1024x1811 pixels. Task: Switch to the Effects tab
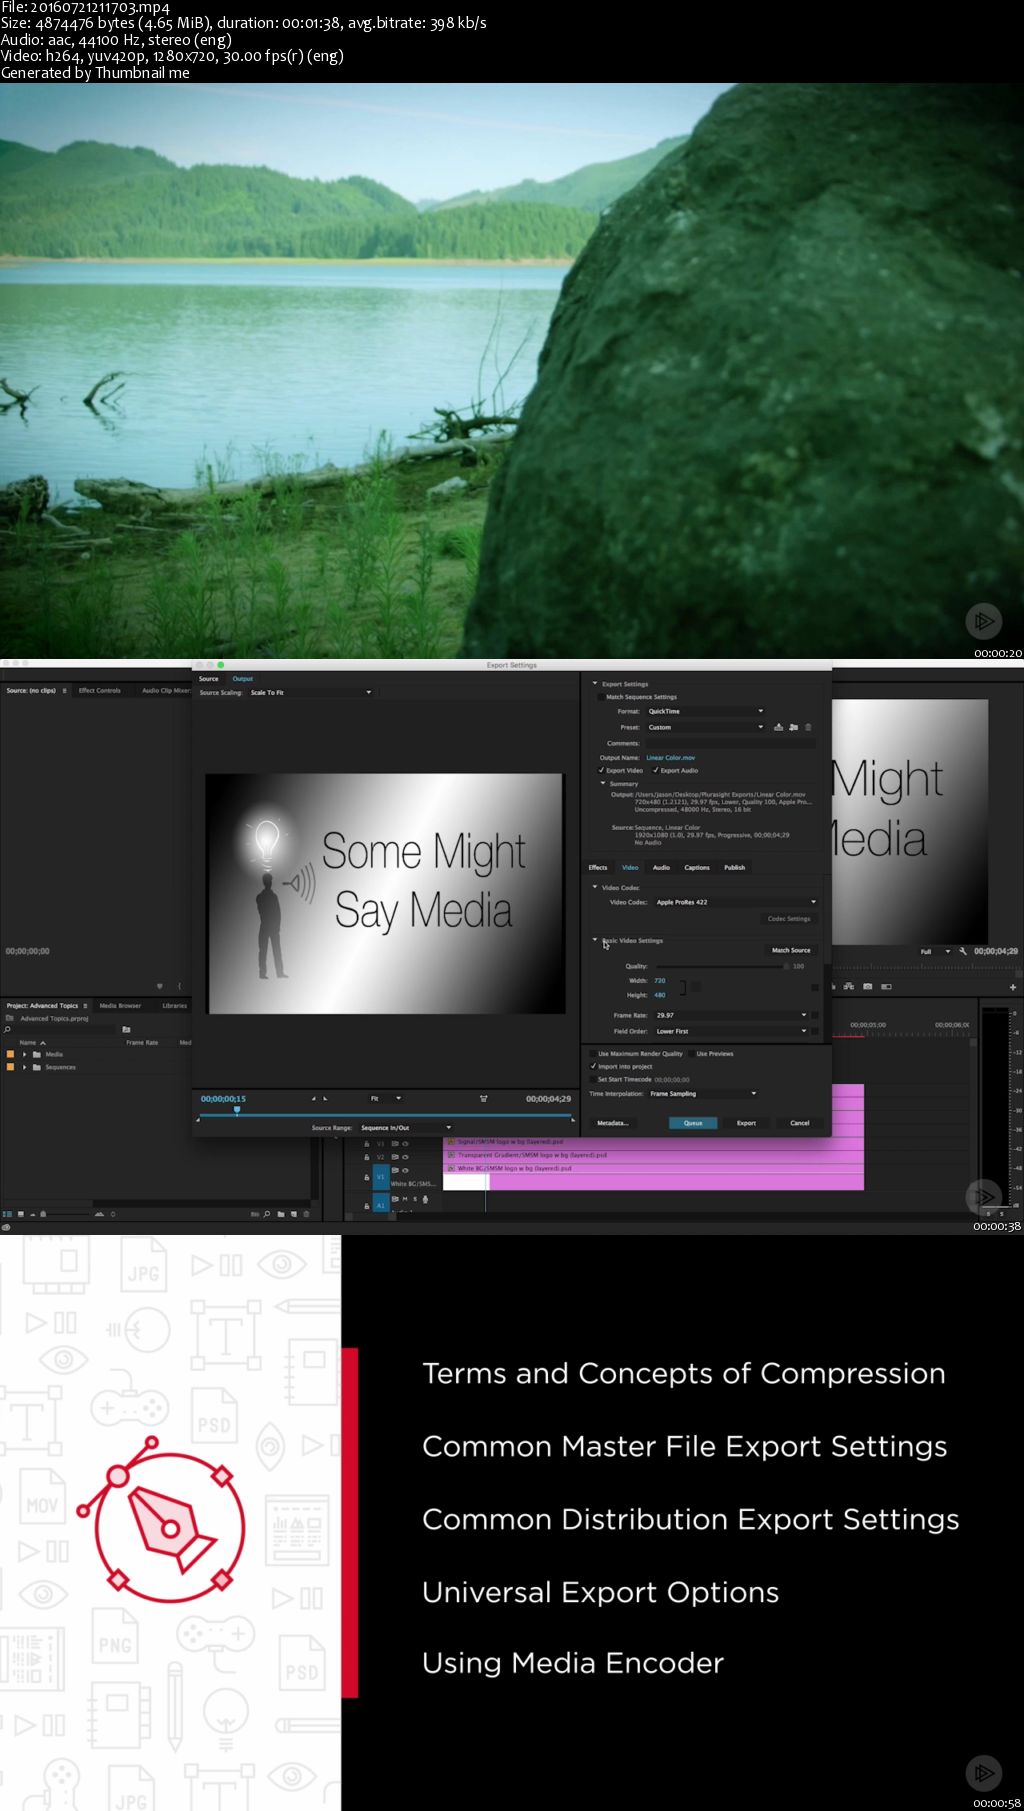point(598,867)
